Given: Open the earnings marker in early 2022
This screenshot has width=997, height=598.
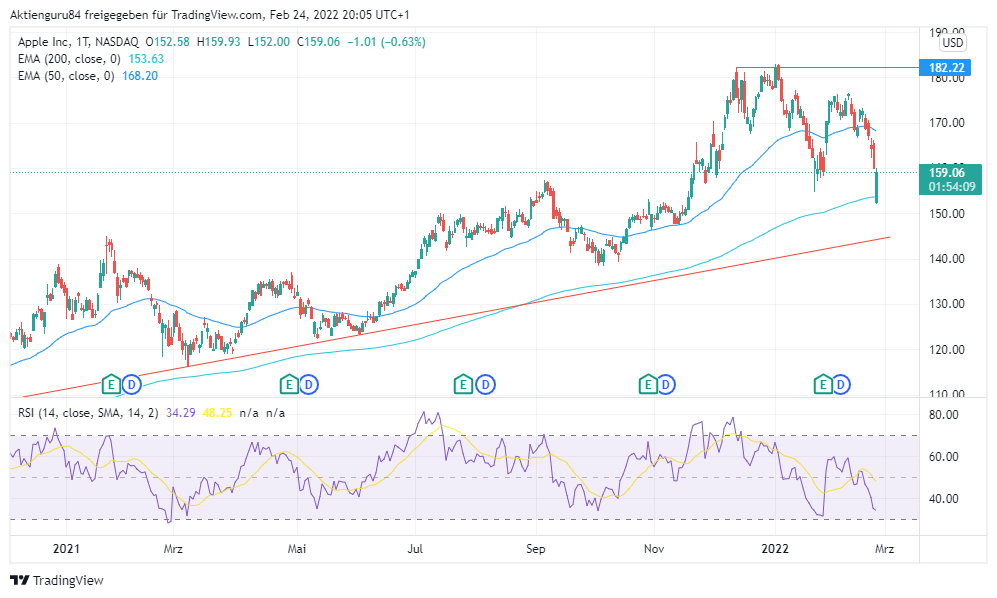Looking at the screenshot, I should point(823,384).
